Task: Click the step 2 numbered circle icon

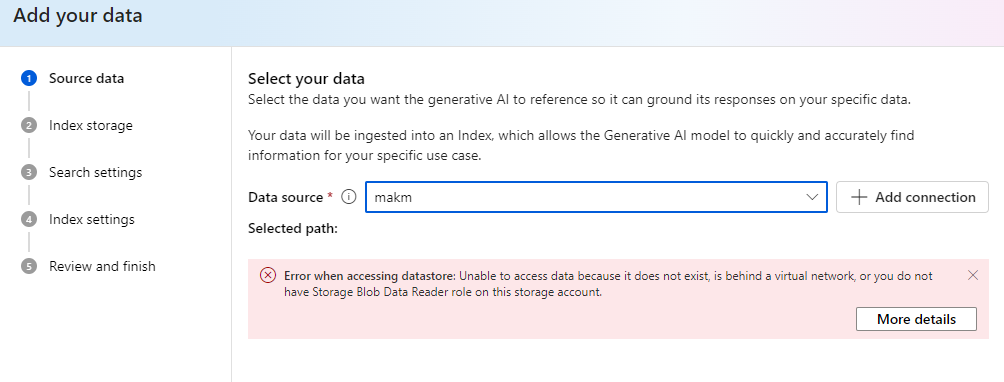Action: click(29, 125)
